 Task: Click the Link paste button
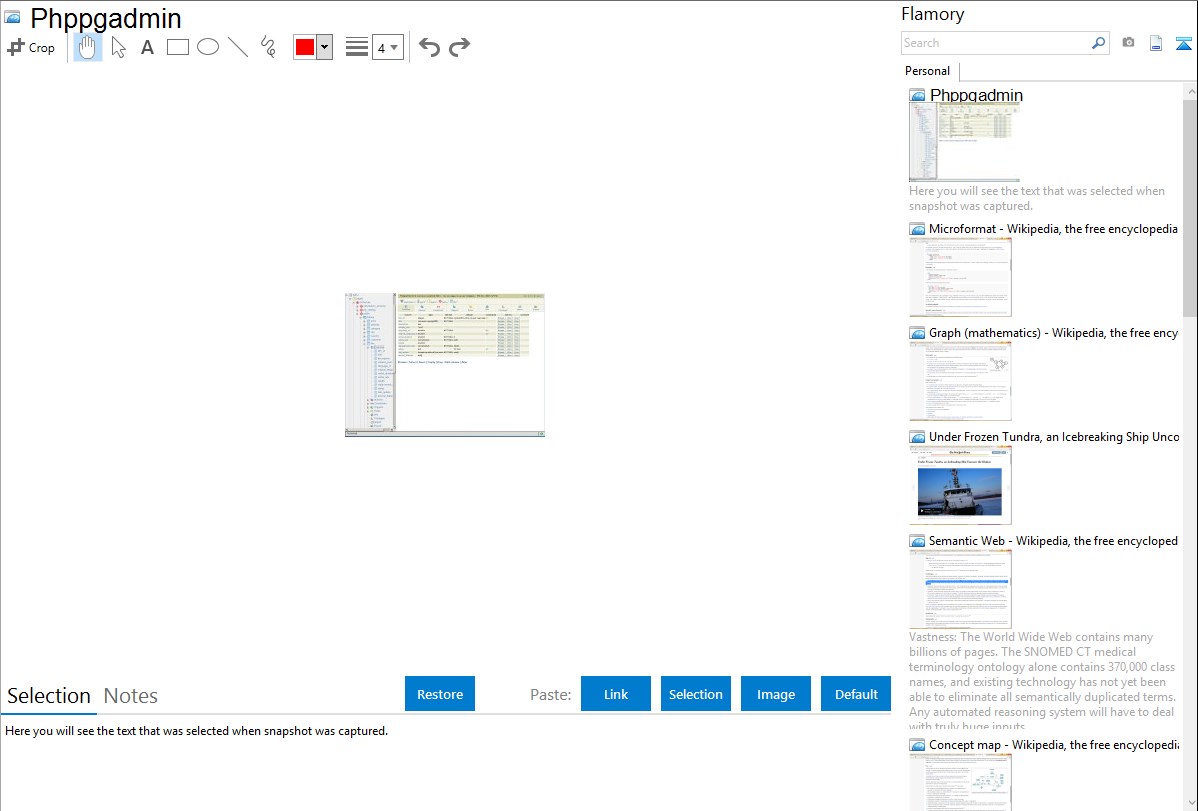click(616, 694)
